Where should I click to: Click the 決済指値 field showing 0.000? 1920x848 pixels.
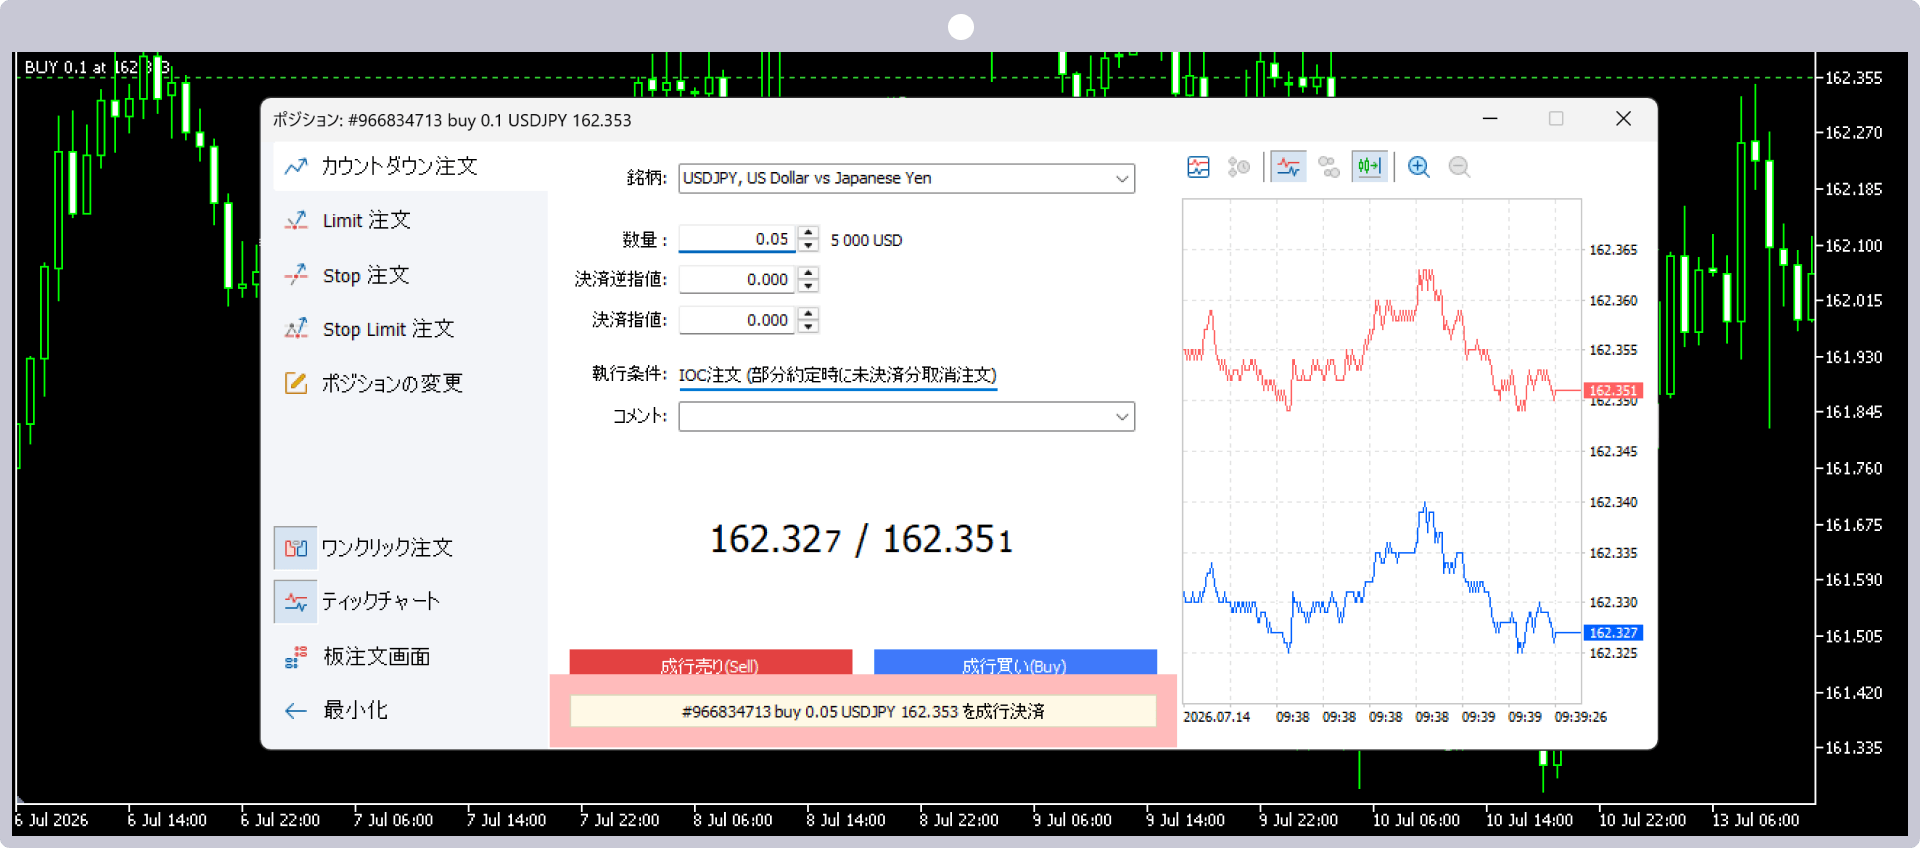(737, 320)
